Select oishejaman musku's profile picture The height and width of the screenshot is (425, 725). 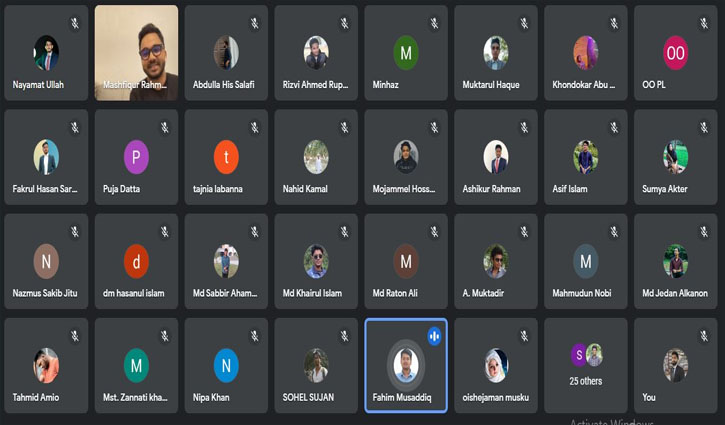coord(496,365)
